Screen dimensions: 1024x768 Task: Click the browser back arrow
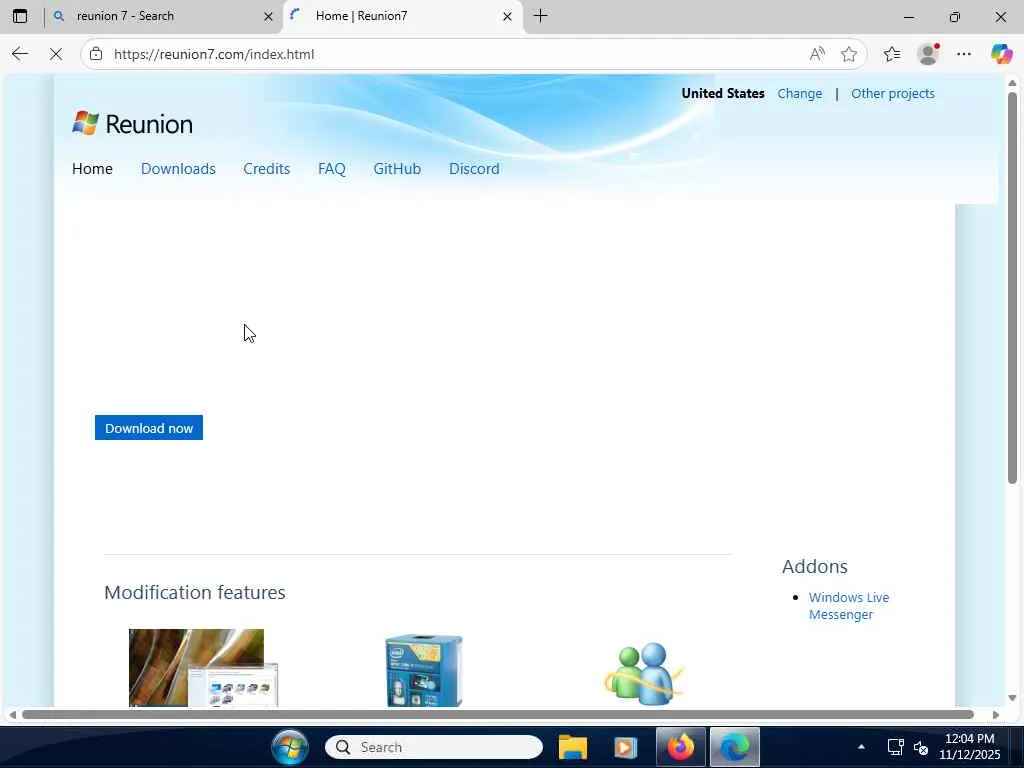[20, 54]
